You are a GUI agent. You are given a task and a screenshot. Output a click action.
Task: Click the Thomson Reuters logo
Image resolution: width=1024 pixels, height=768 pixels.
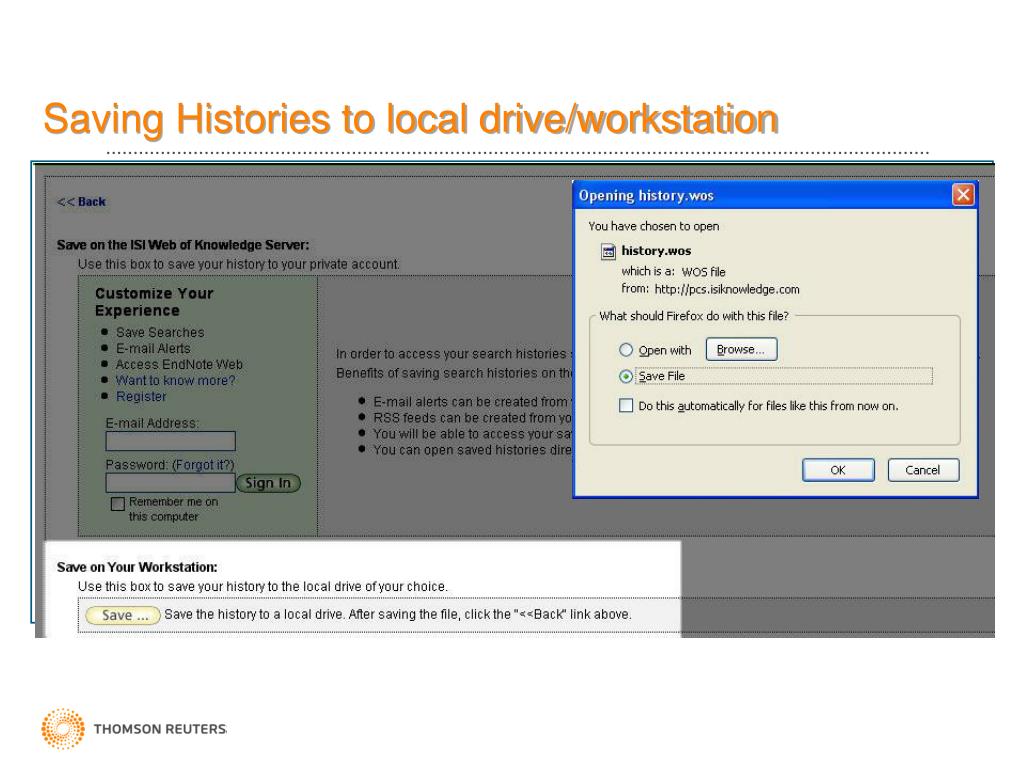coord(135,728)
